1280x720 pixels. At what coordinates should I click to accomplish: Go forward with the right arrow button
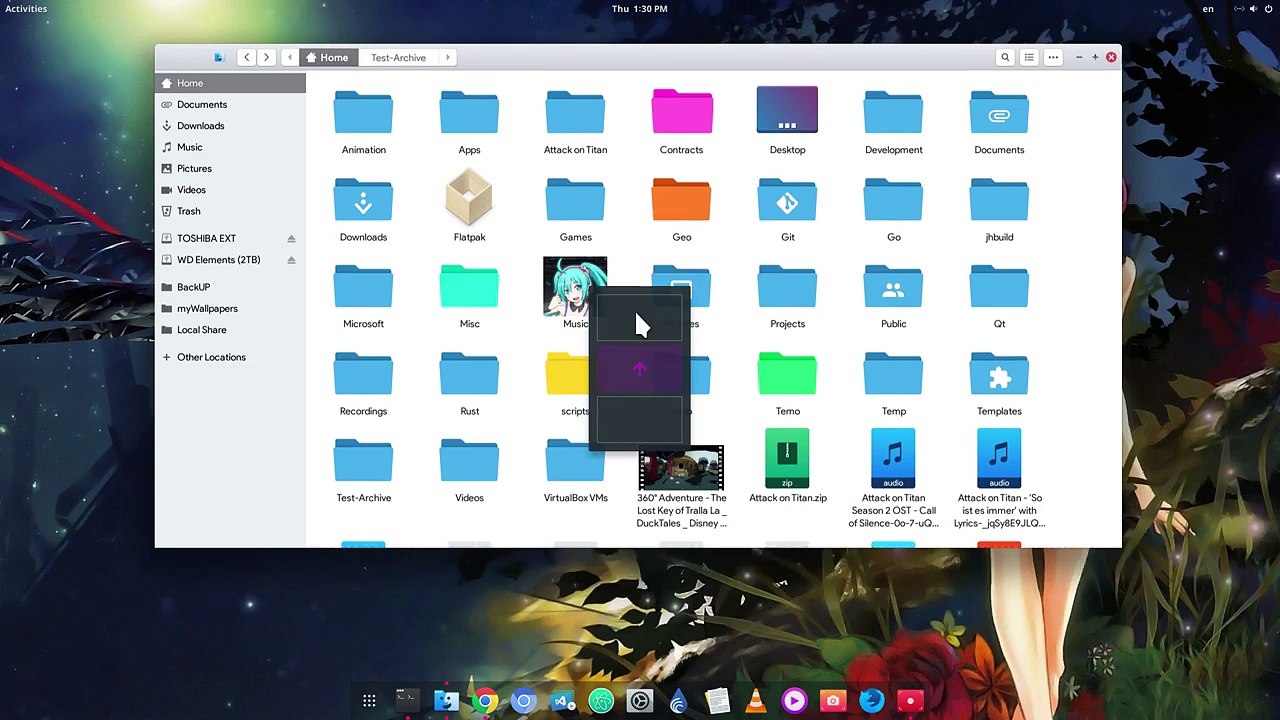point(267,57)
